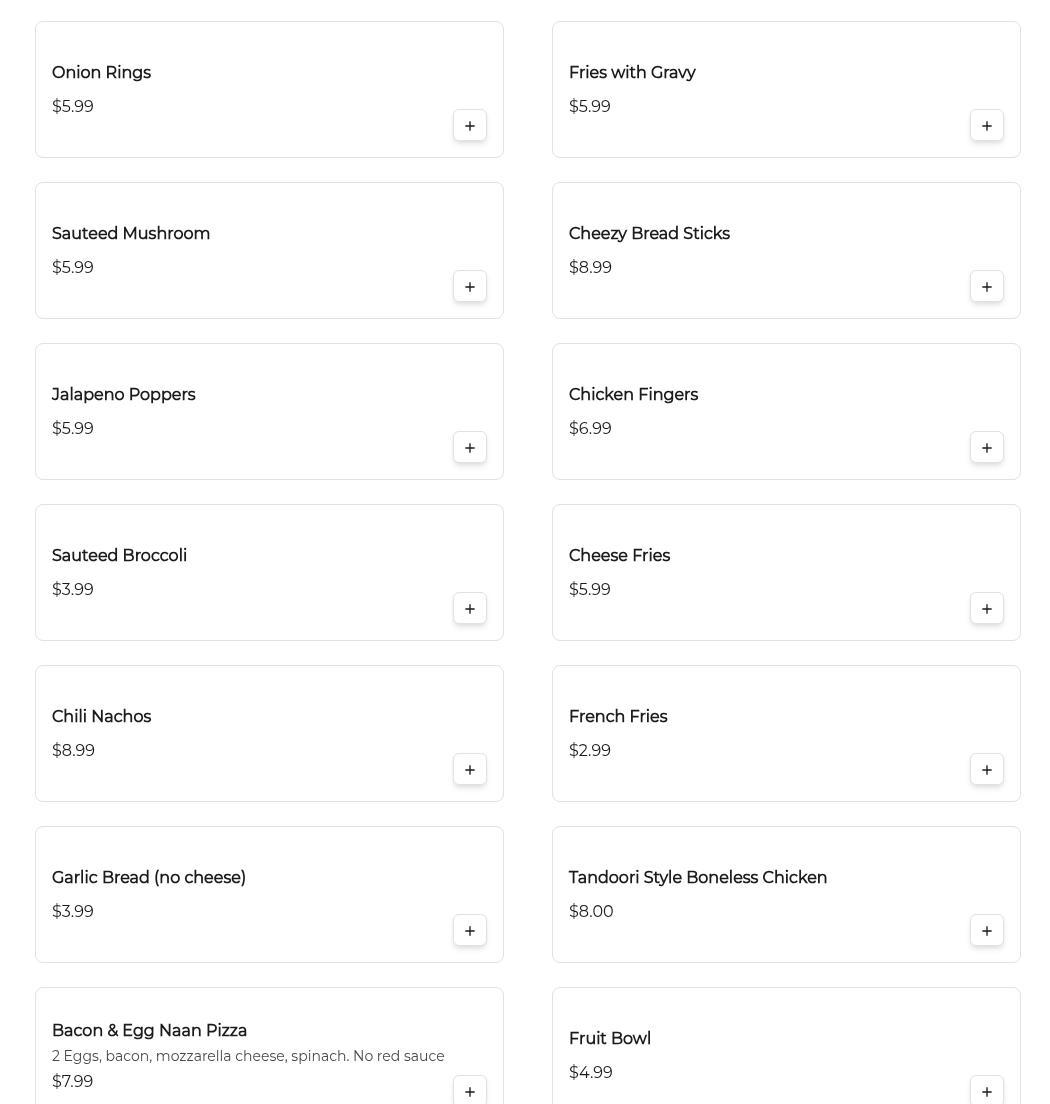Click the $2.99 French Fries price
Viewport: 1050px width, 1104px height.
tap(590, 751)
